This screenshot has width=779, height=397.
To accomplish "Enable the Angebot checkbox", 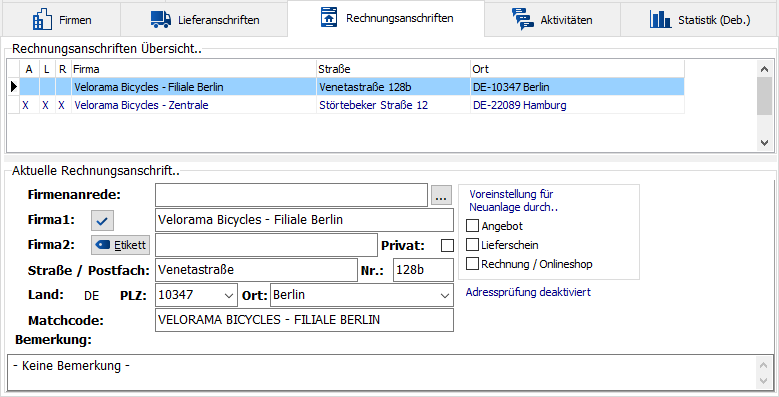I will coord(472,226).
